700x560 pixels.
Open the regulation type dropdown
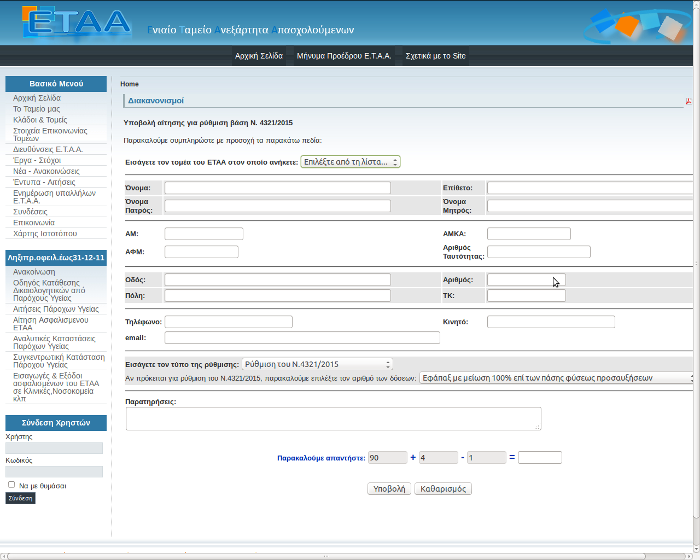(x=317, y=364)
